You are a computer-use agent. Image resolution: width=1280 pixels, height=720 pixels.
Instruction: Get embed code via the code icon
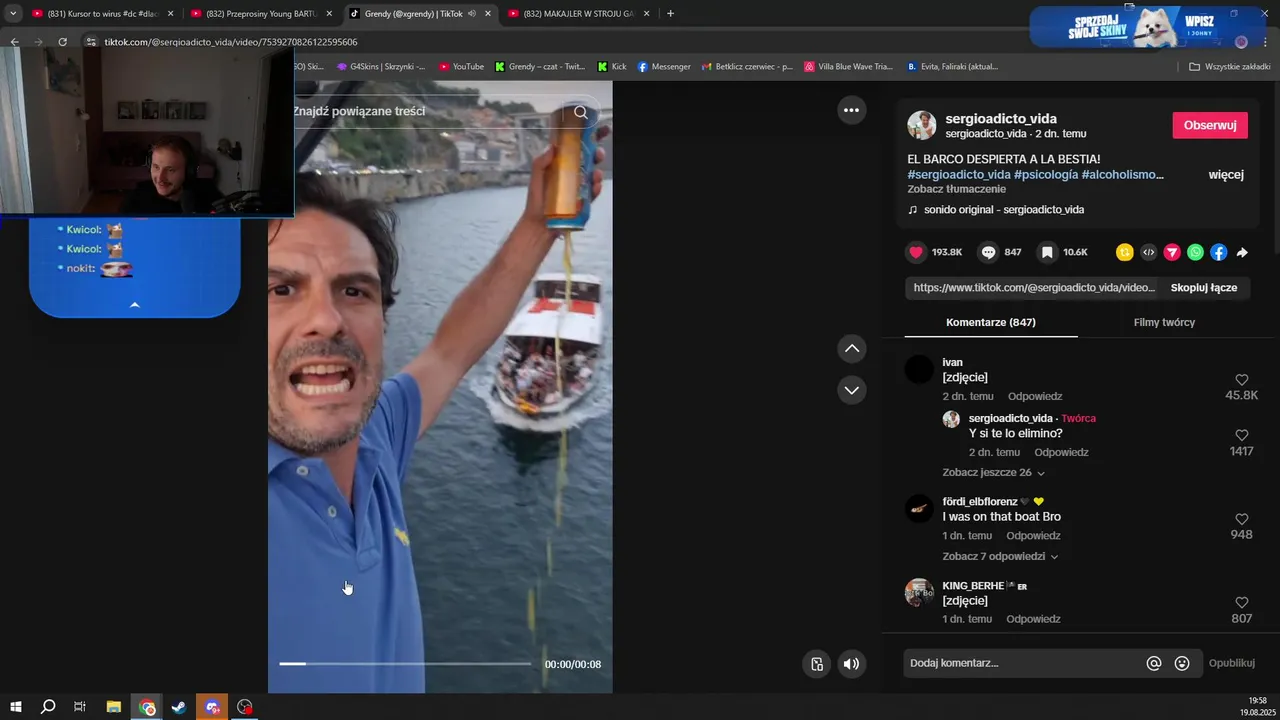click(x=1149, y=253)
